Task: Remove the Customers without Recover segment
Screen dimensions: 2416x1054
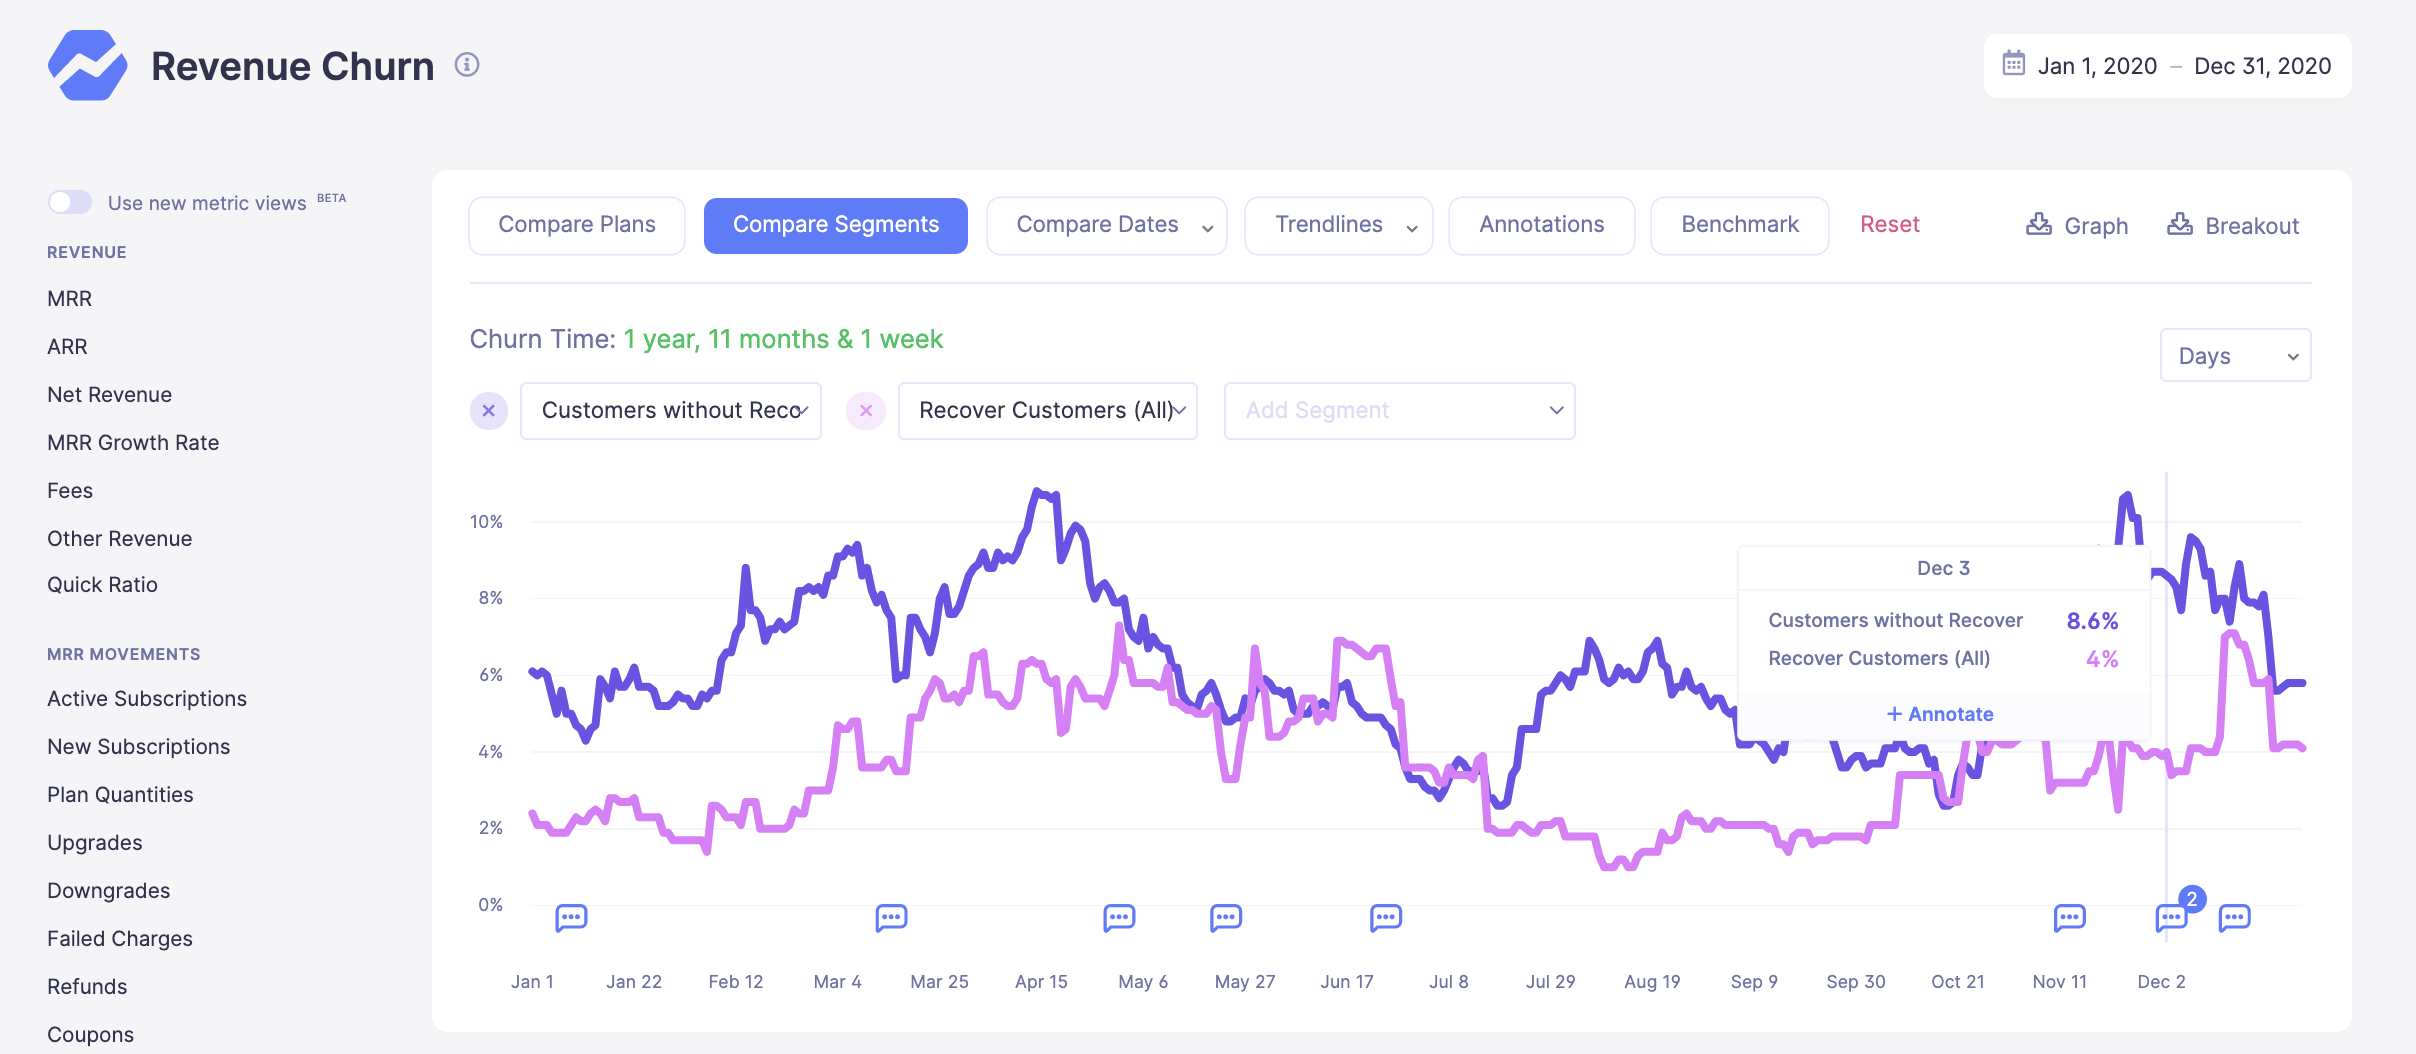Action: pos(489,411)
